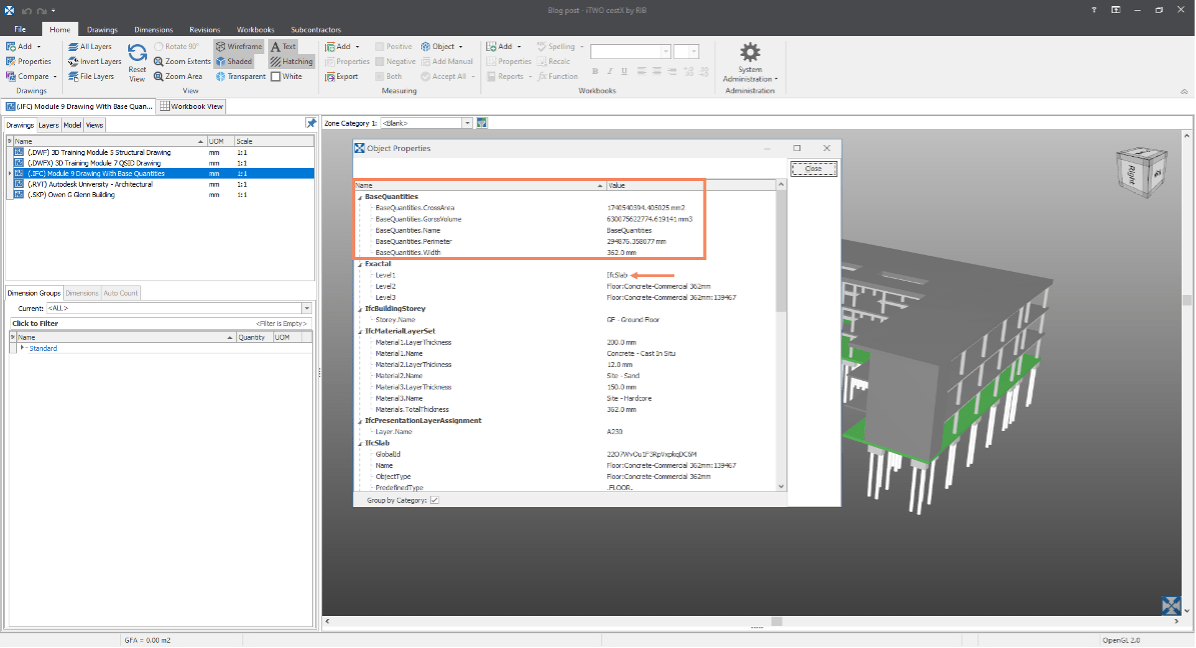Click the undo arrow in title bar
The width and height of the screenshot is (1196, 648).
click(26, 11)
